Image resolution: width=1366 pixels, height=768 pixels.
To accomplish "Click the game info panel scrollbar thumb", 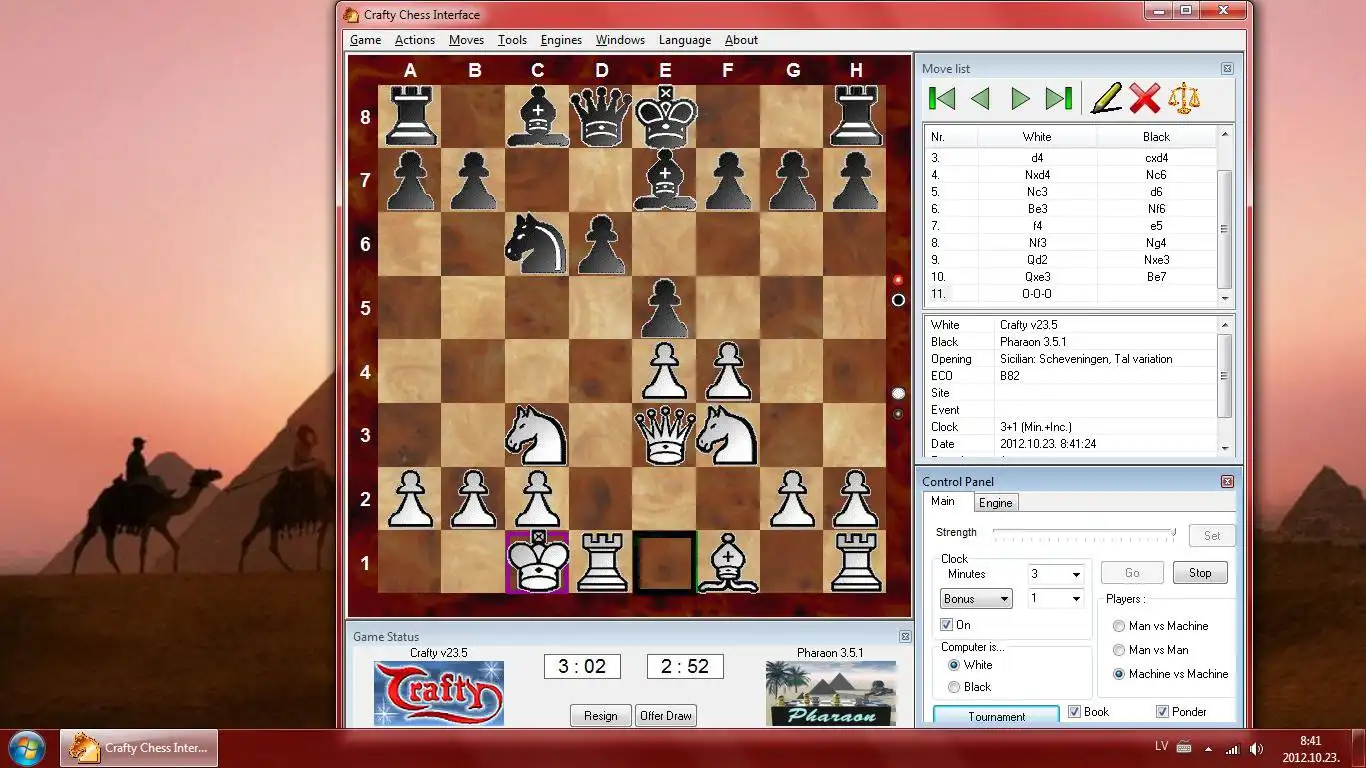I will pos(1224,376).
